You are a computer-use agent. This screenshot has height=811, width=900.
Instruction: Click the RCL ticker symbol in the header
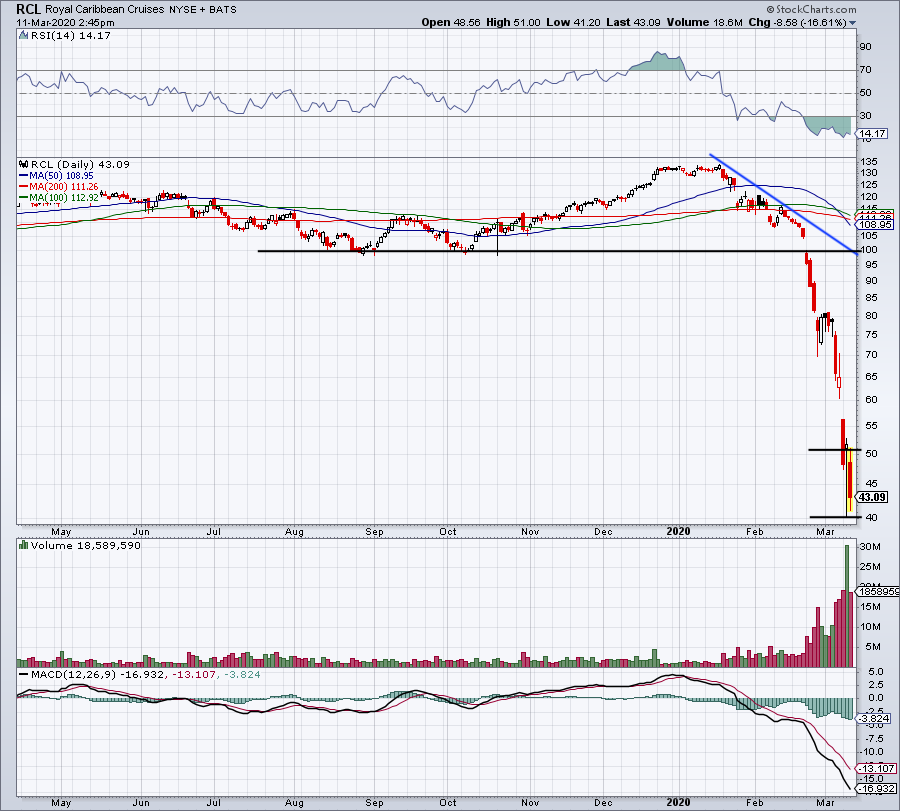pos(29,8)
